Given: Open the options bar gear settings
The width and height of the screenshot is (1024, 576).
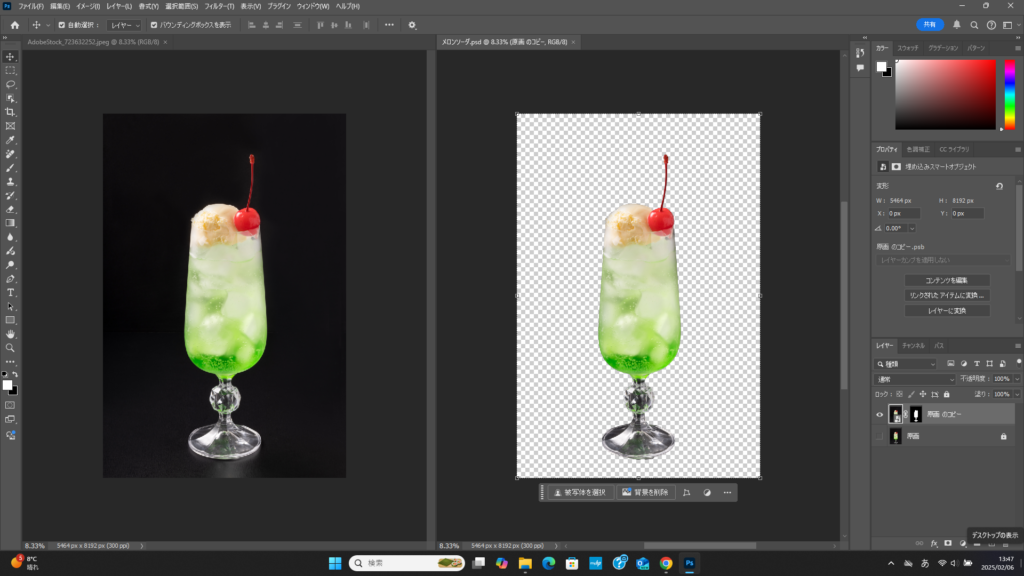Looking at the screenshot, I should (x=412, y=25).
